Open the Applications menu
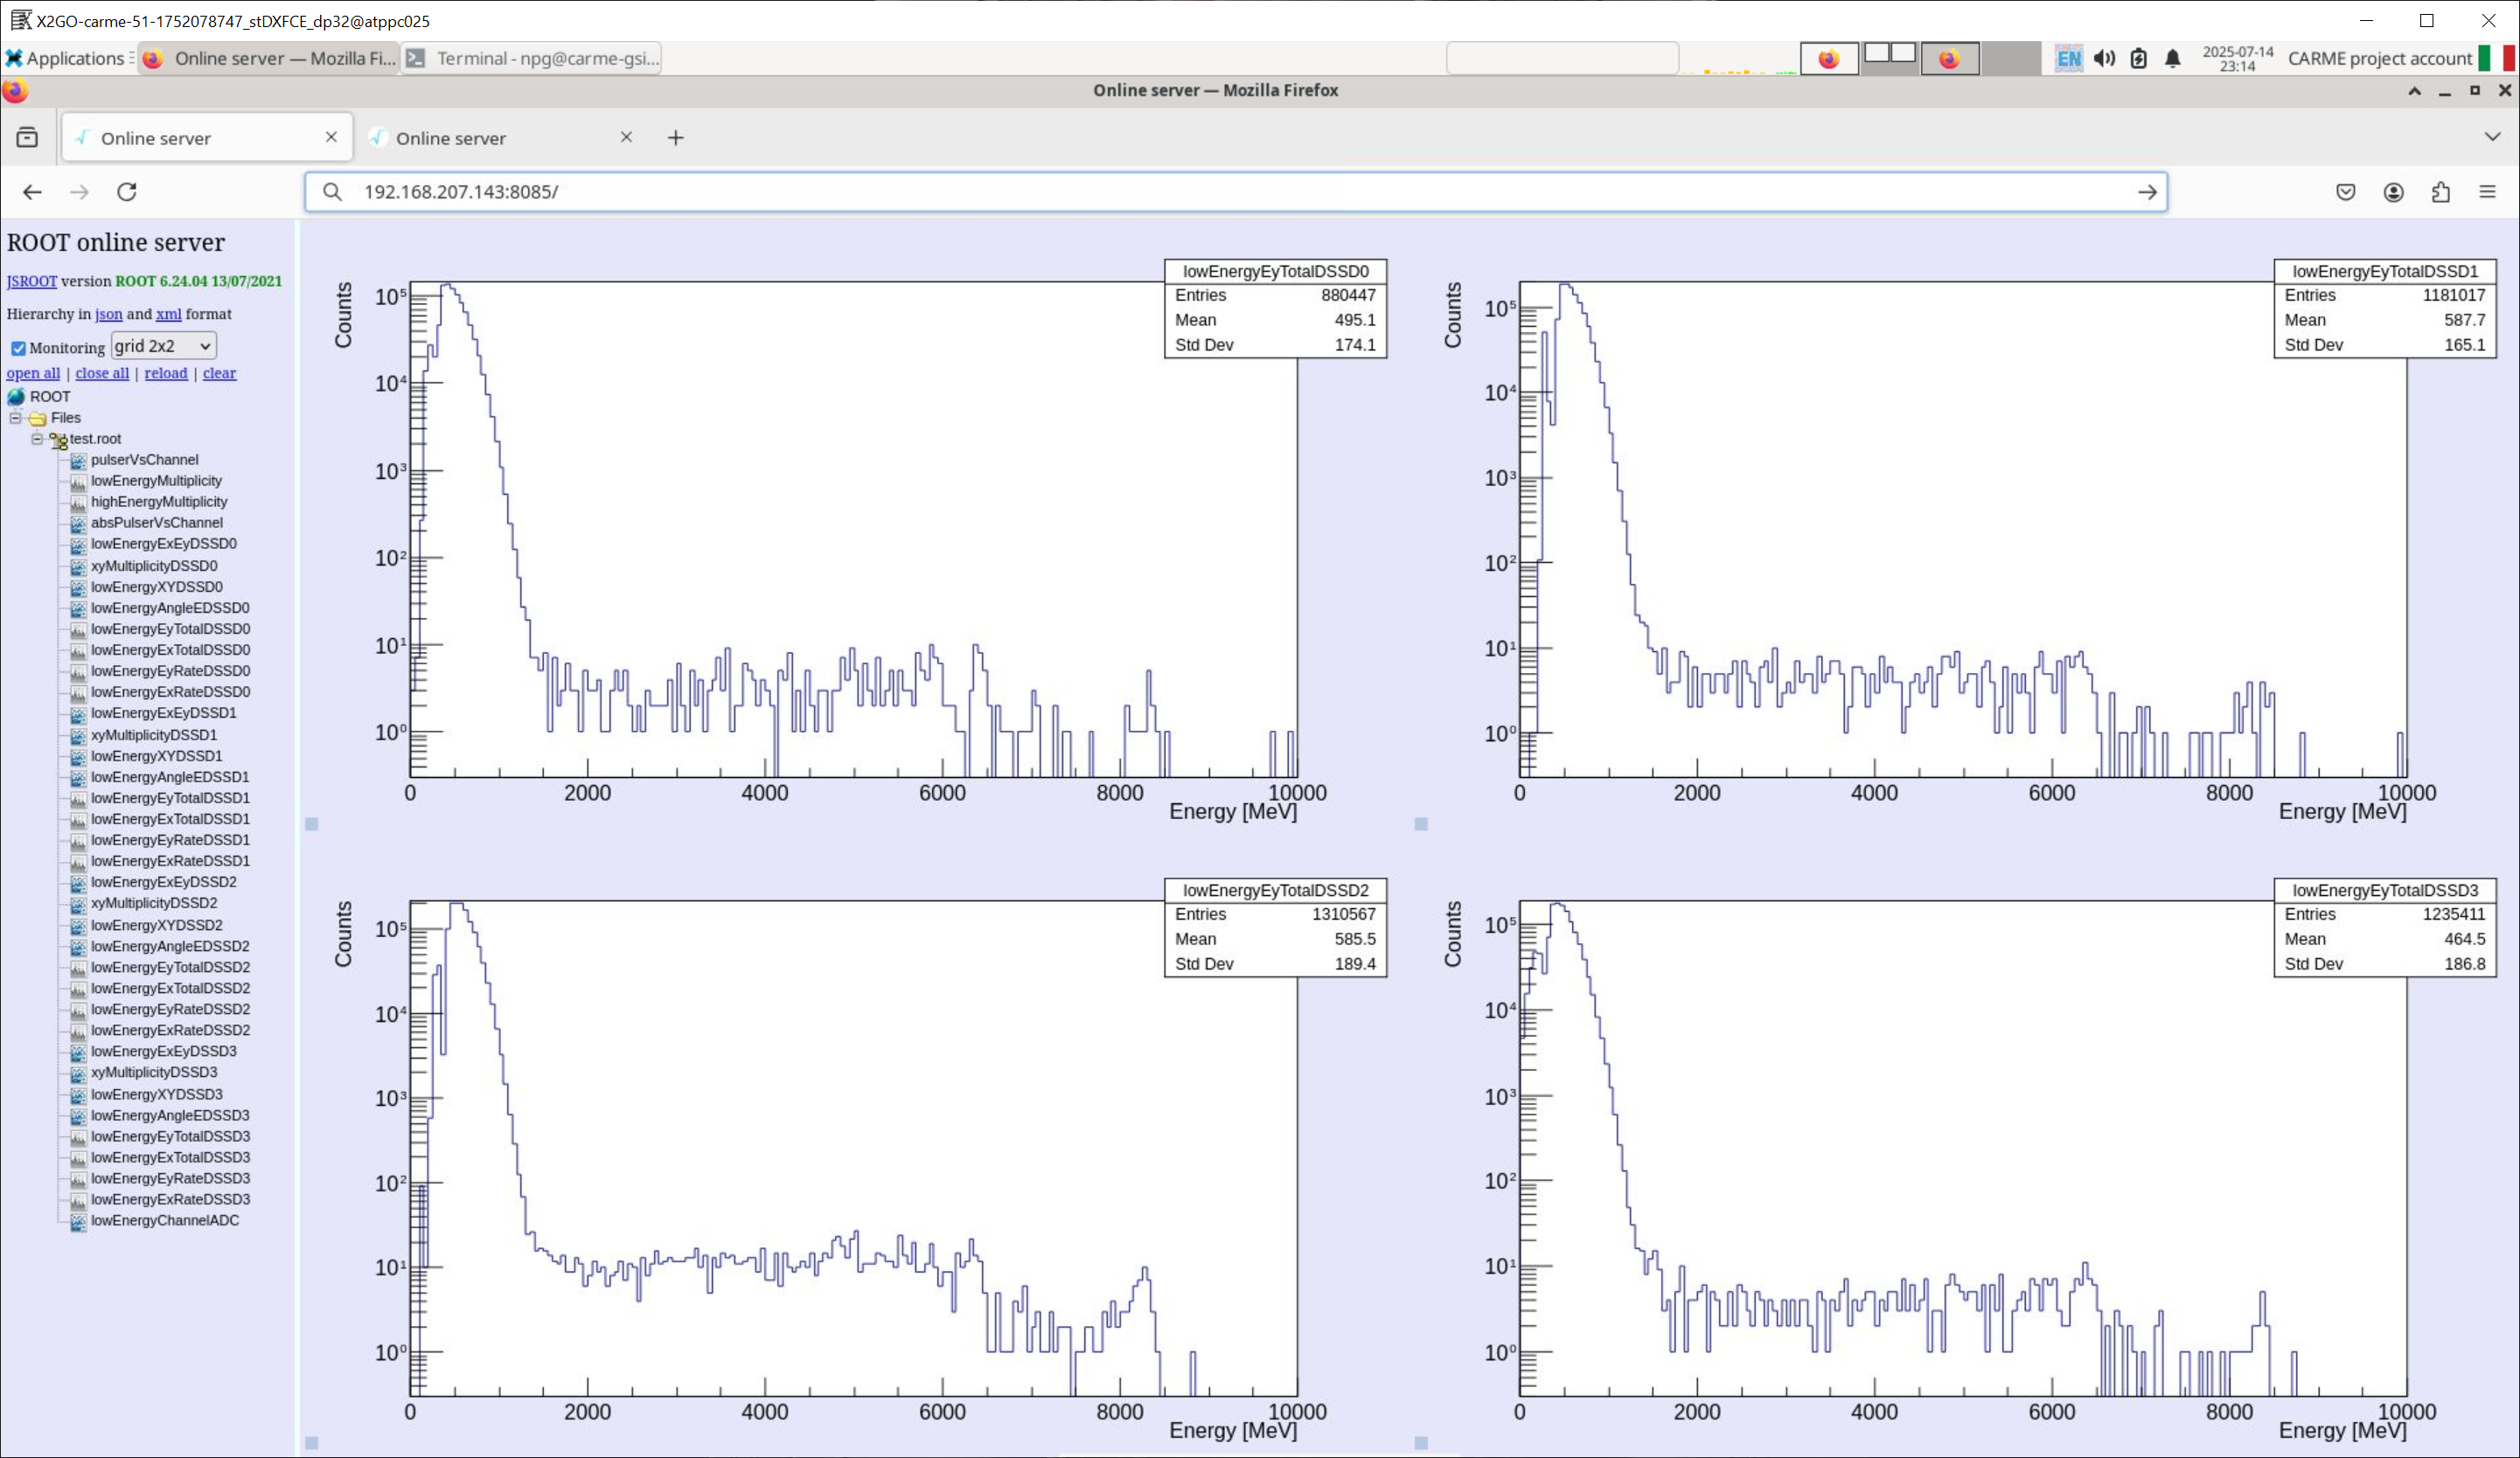The image size is (2520, 1458). tap(66, 58)
